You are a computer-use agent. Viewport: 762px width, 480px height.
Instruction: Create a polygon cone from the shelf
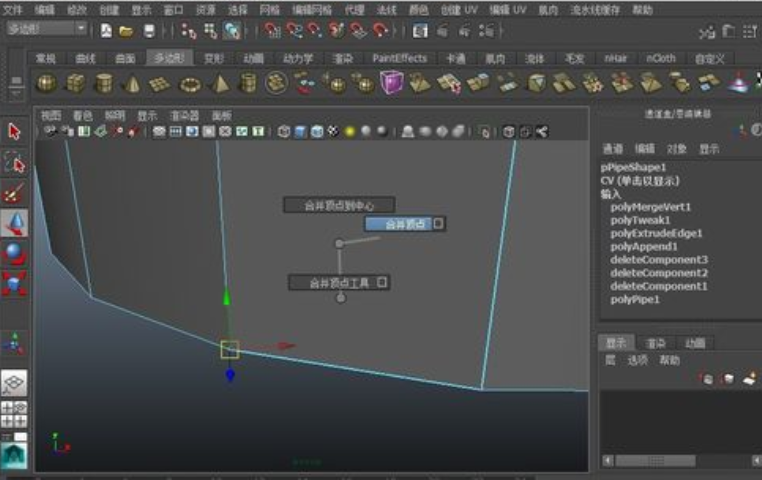[133, 83]
